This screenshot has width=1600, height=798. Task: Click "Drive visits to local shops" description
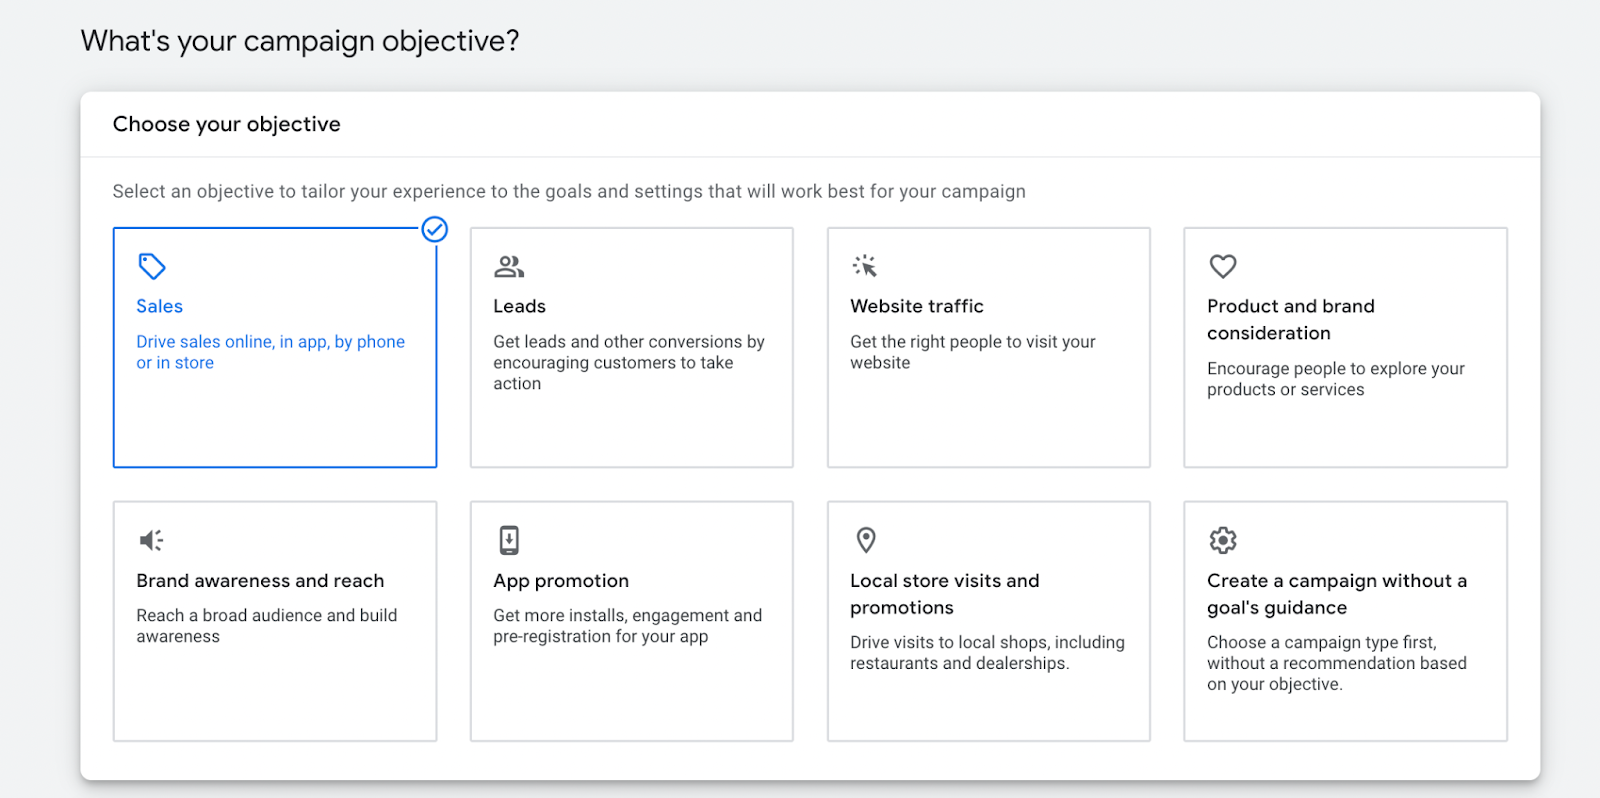coord(987,653)
